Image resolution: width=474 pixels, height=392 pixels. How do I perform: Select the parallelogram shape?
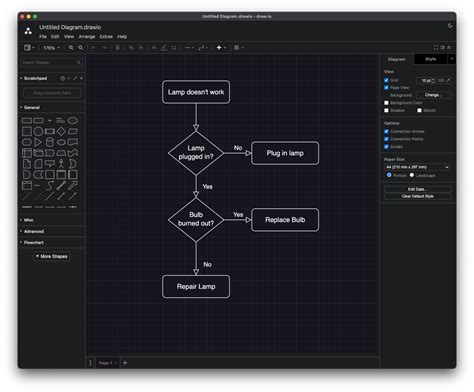73,131
